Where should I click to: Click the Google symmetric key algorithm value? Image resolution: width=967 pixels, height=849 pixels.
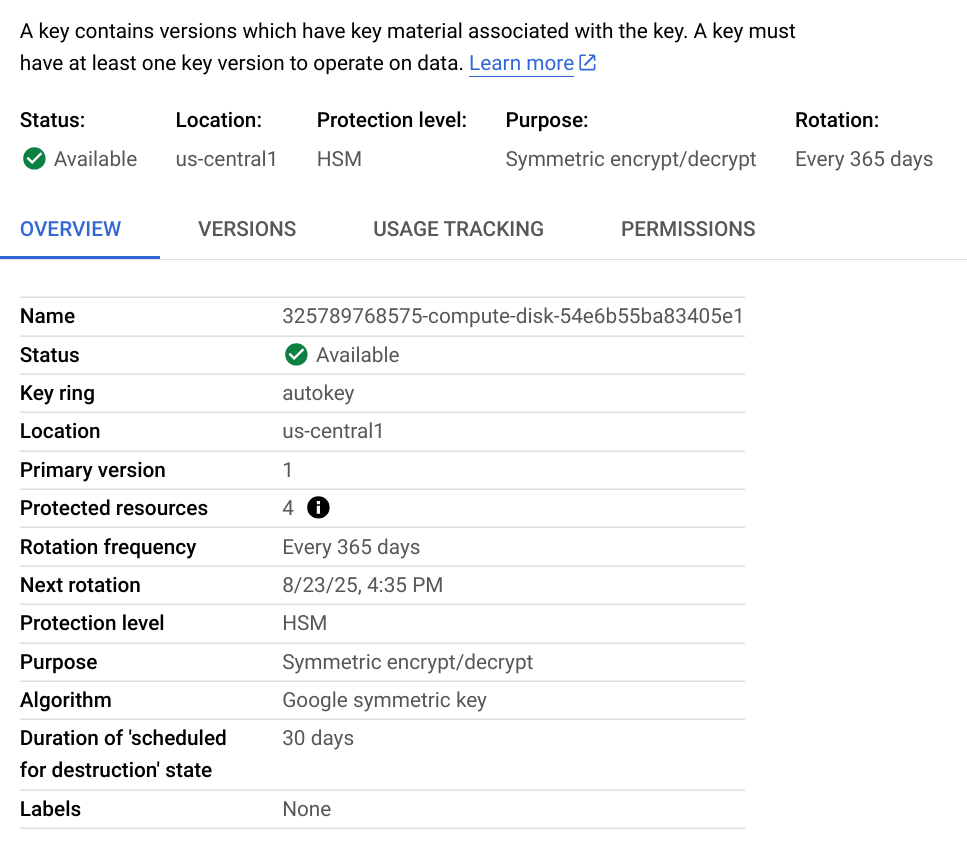384,700
